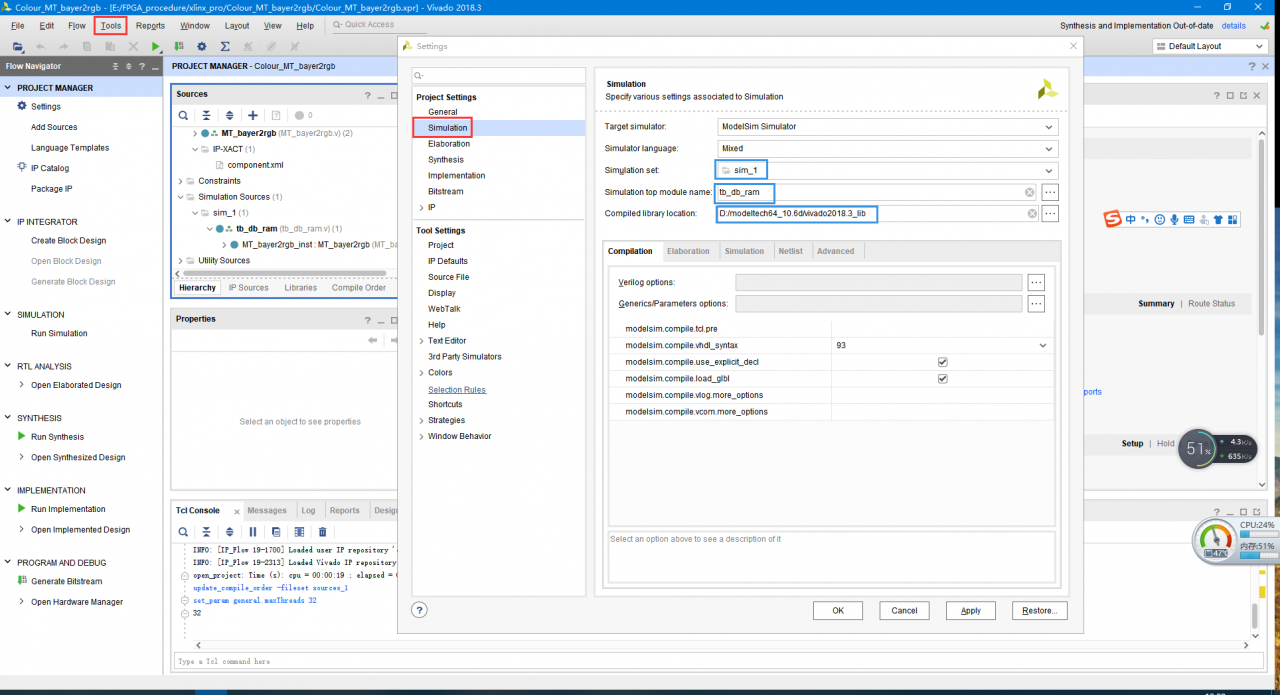
Task: Click OK in Settings dialog
Action: (x=838, y=611)
